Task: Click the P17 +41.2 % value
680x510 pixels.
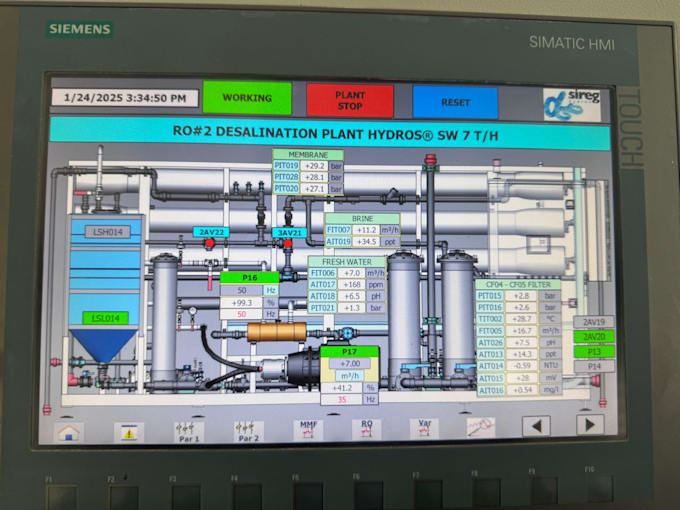Action: click(x=341, y=388)
